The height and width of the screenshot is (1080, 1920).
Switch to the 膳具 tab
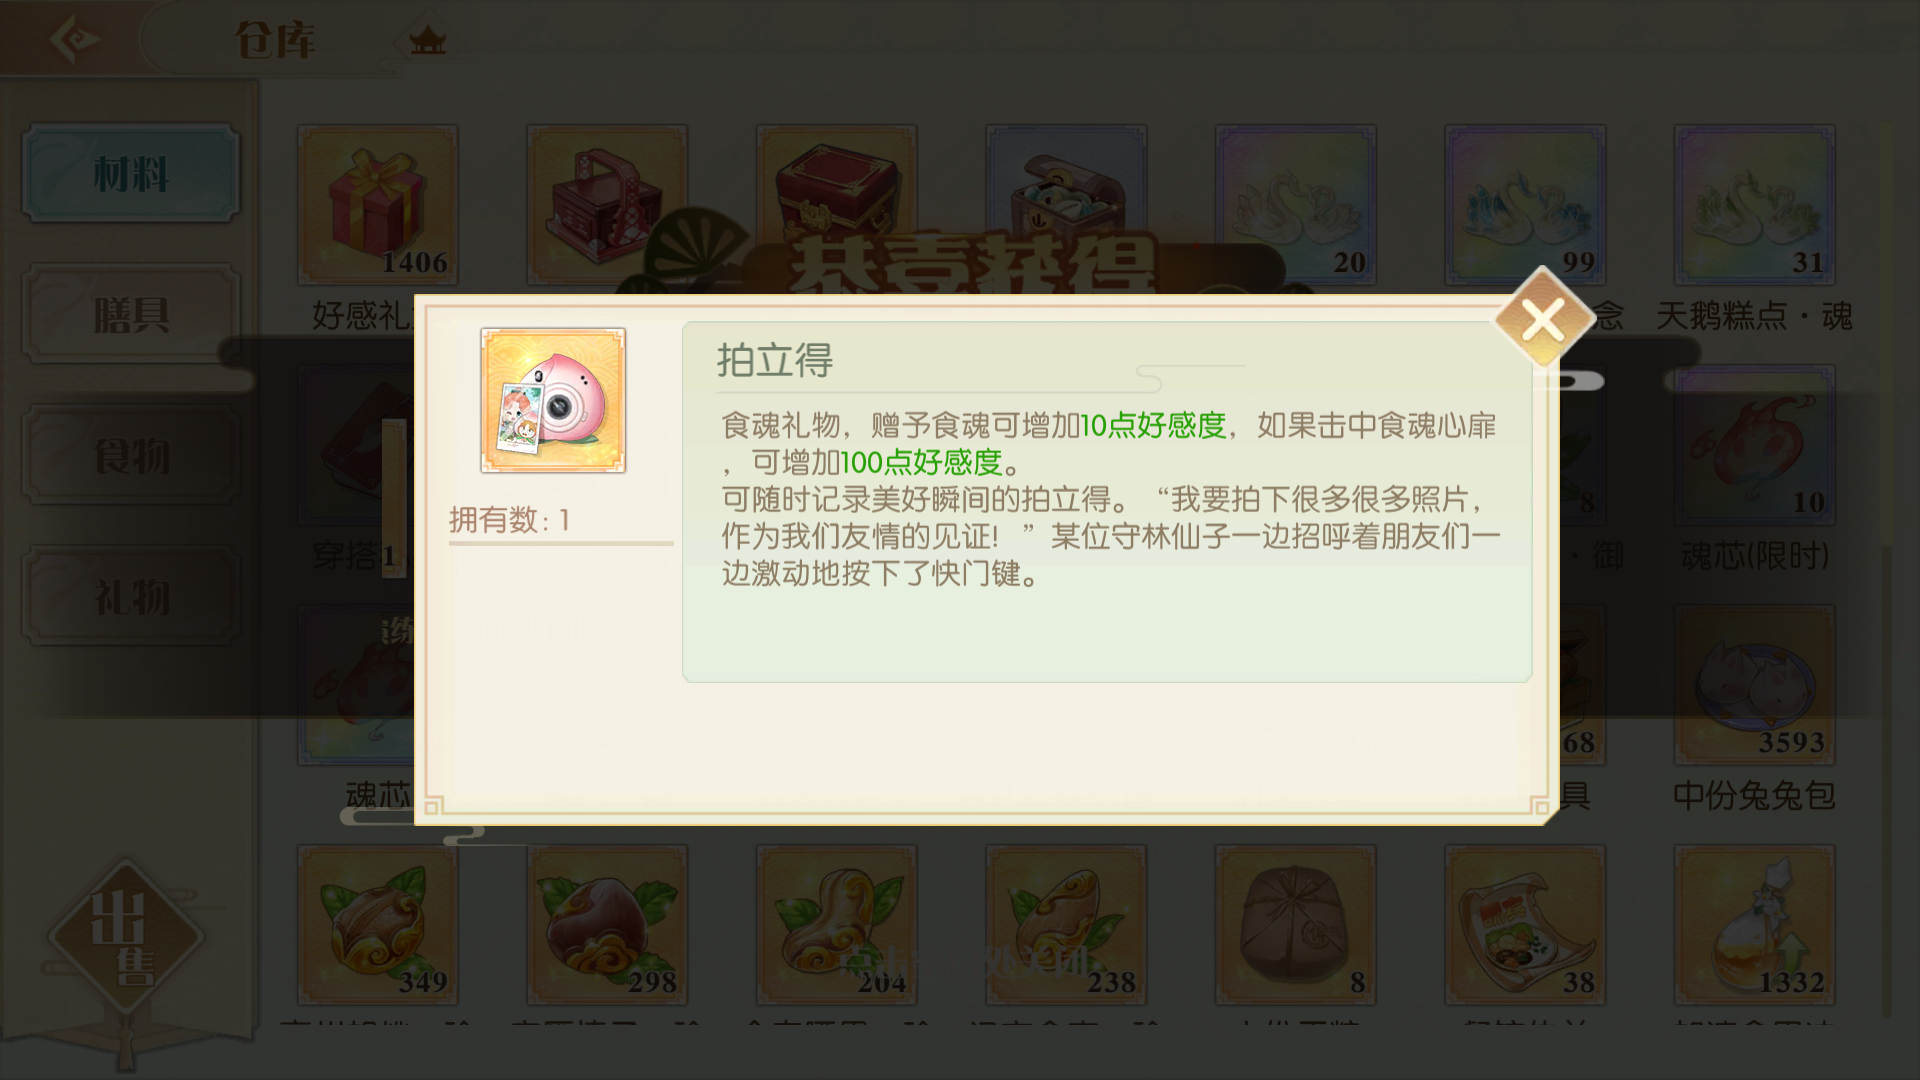[x=131, y=315]
